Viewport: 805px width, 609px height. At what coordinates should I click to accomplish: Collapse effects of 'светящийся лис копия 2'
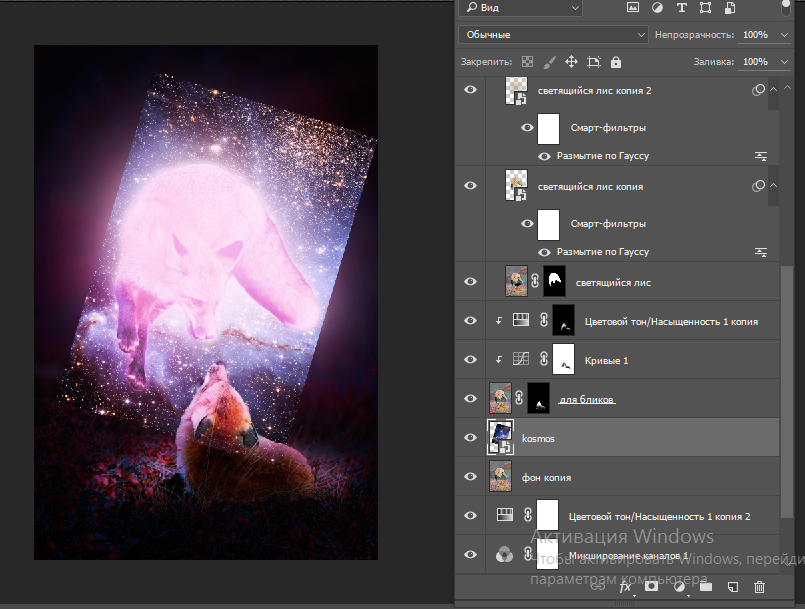pyautogui.click(x=774, y=89)
